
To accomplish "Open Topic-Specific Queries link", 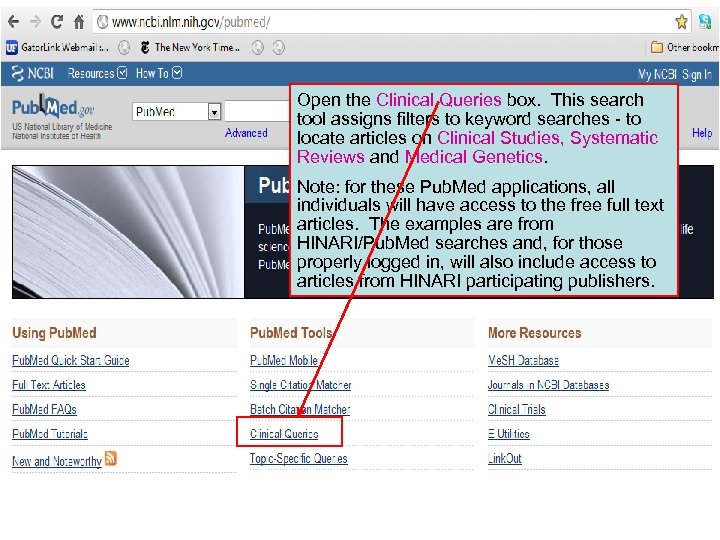I will tap(299, 458).
